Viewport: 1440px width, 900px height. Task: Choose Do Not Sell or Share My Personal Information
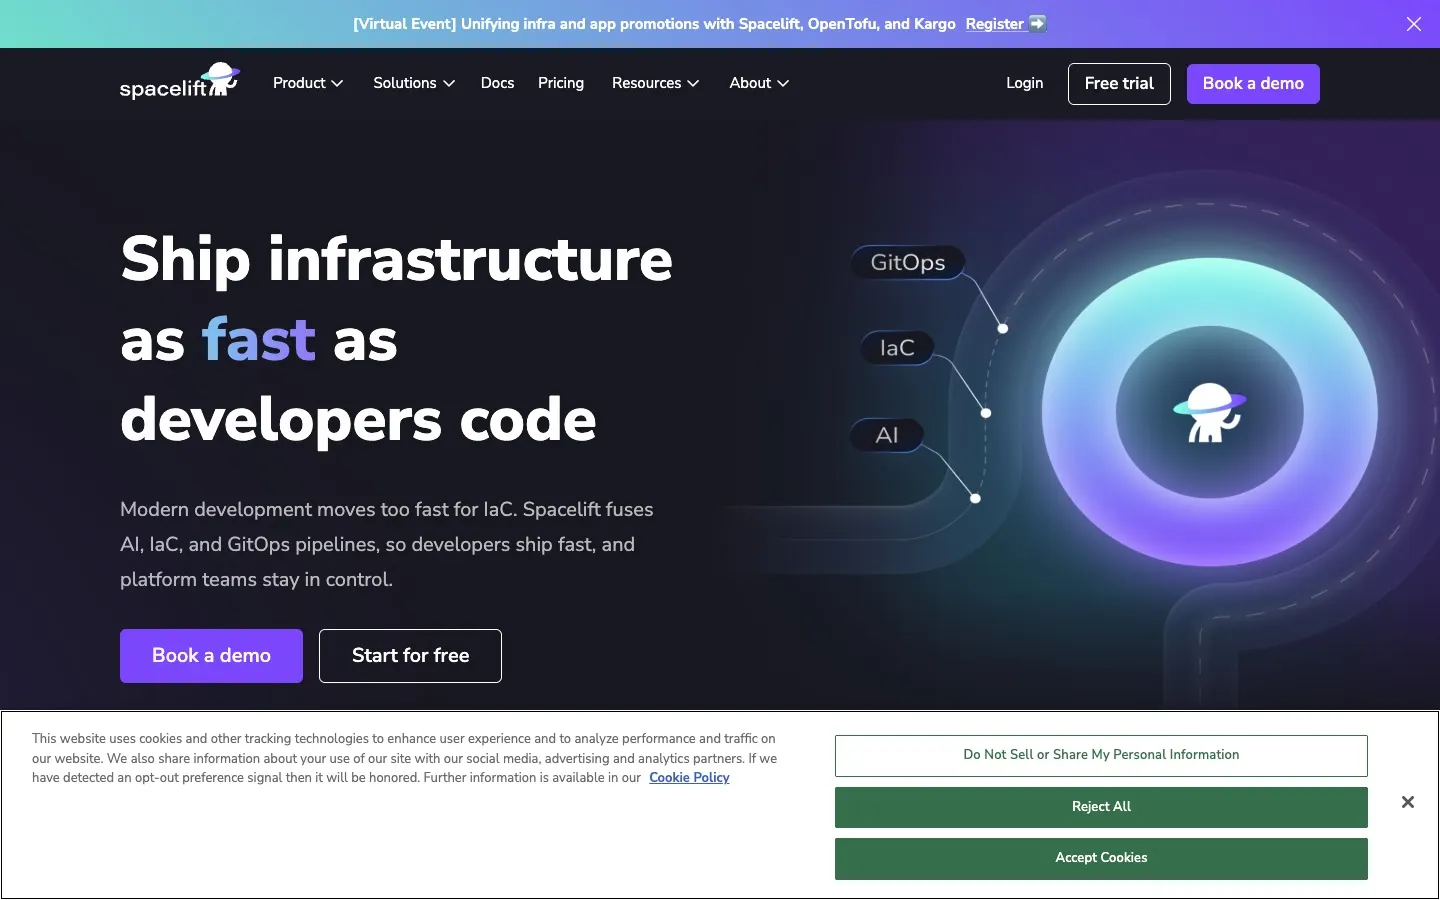tap(1101, 756)
